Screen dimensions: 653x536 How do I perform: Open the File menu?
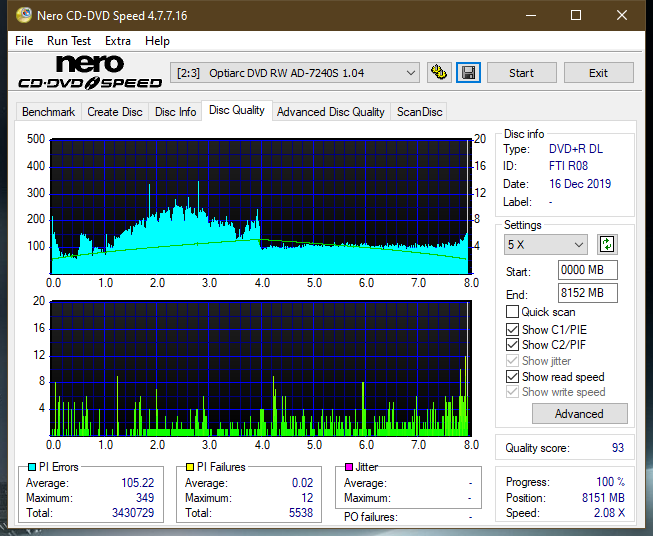click(x=24, y=41)
